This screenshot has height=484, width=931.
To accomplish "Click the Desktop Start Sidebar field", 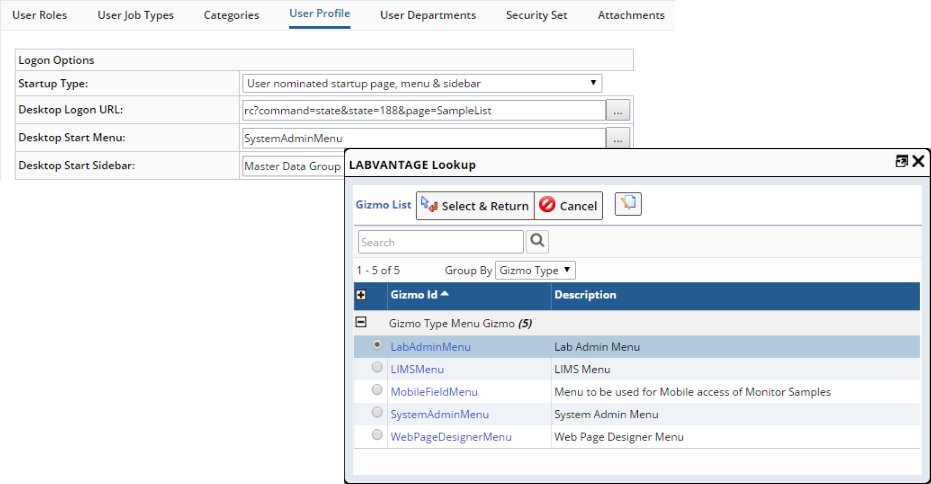I will 293,166.
